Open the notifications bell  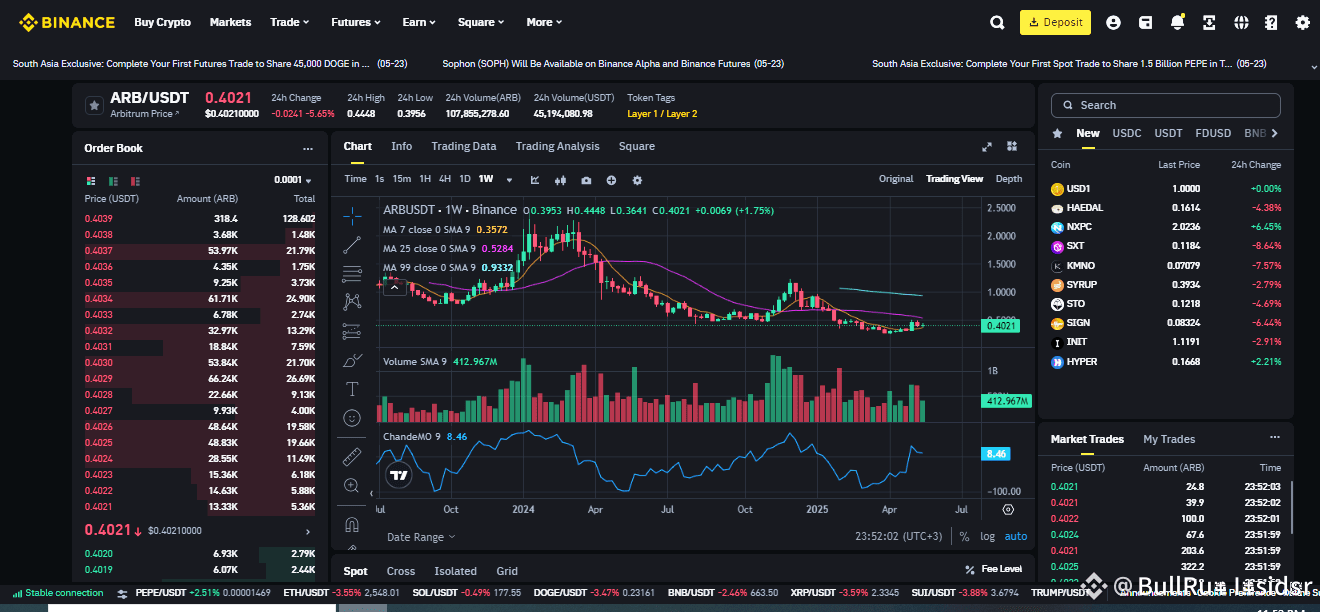(x=1177, y=22)
